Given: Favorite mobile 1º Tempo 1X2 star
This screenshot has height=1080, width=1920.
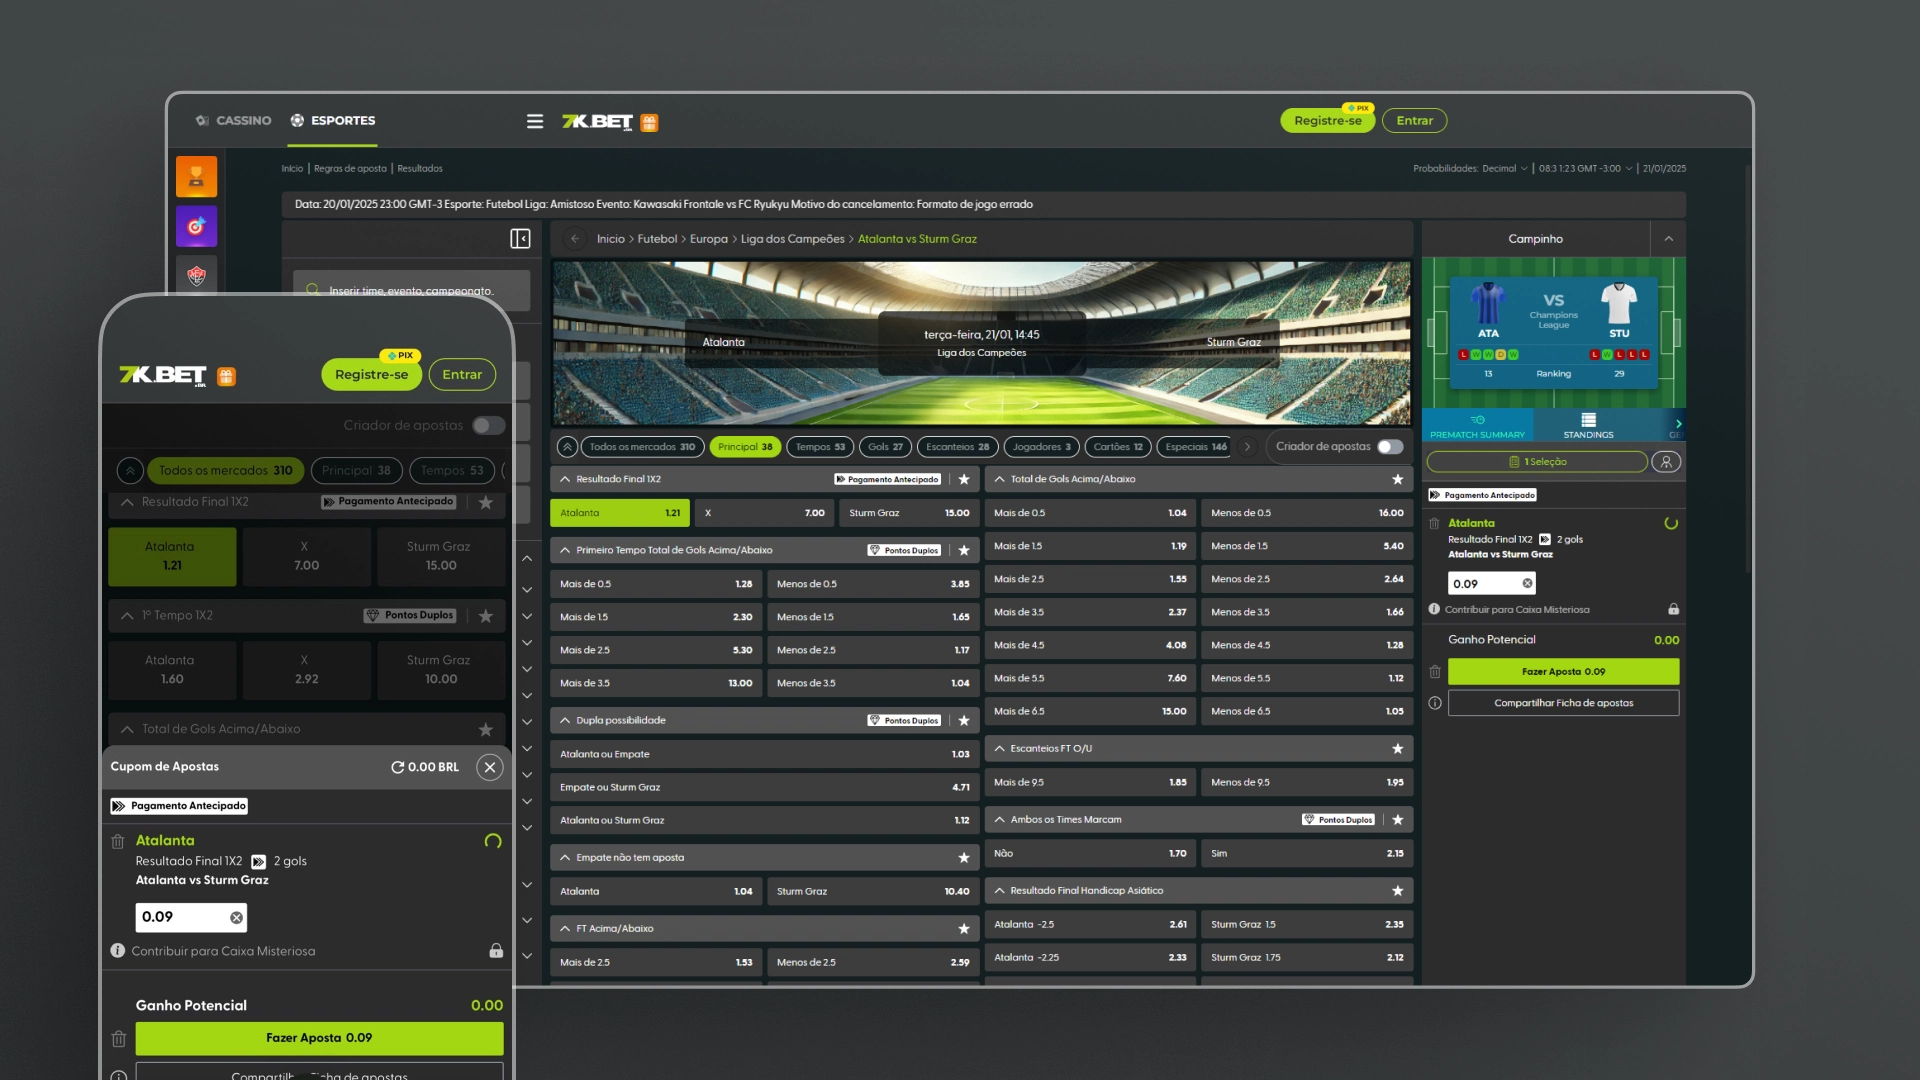Looking at the screenshot, I should click(486, 616).
